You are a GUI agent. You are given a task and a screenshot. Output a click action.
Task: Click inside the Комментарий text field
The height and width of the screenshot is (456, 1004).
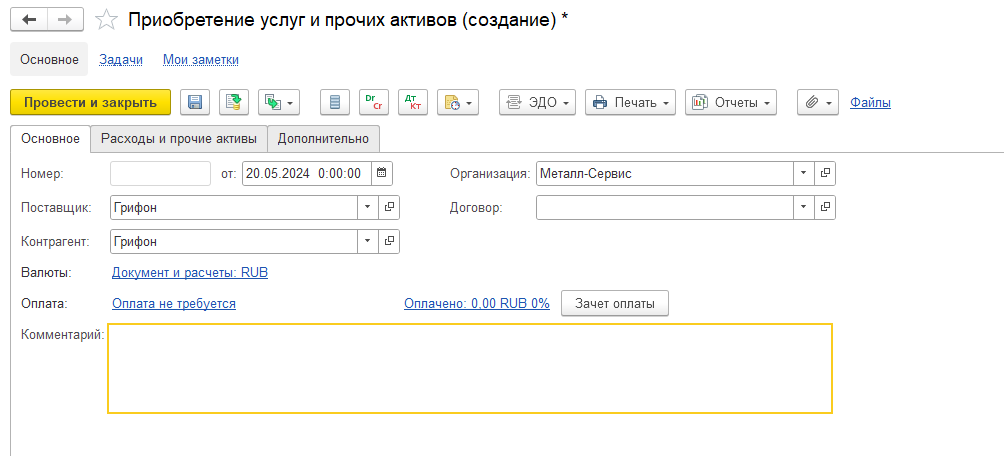pos(469,368)
